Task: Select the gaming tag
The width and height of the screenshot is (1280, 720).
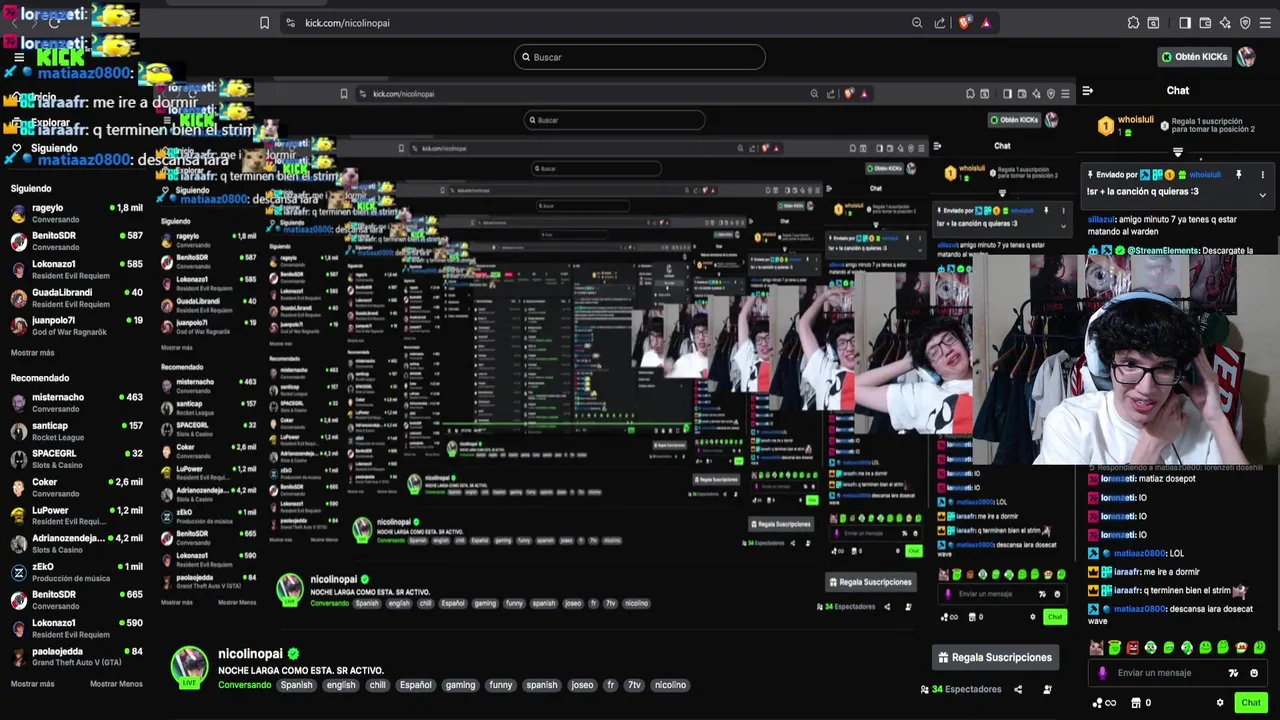Action: coord(460,685)
